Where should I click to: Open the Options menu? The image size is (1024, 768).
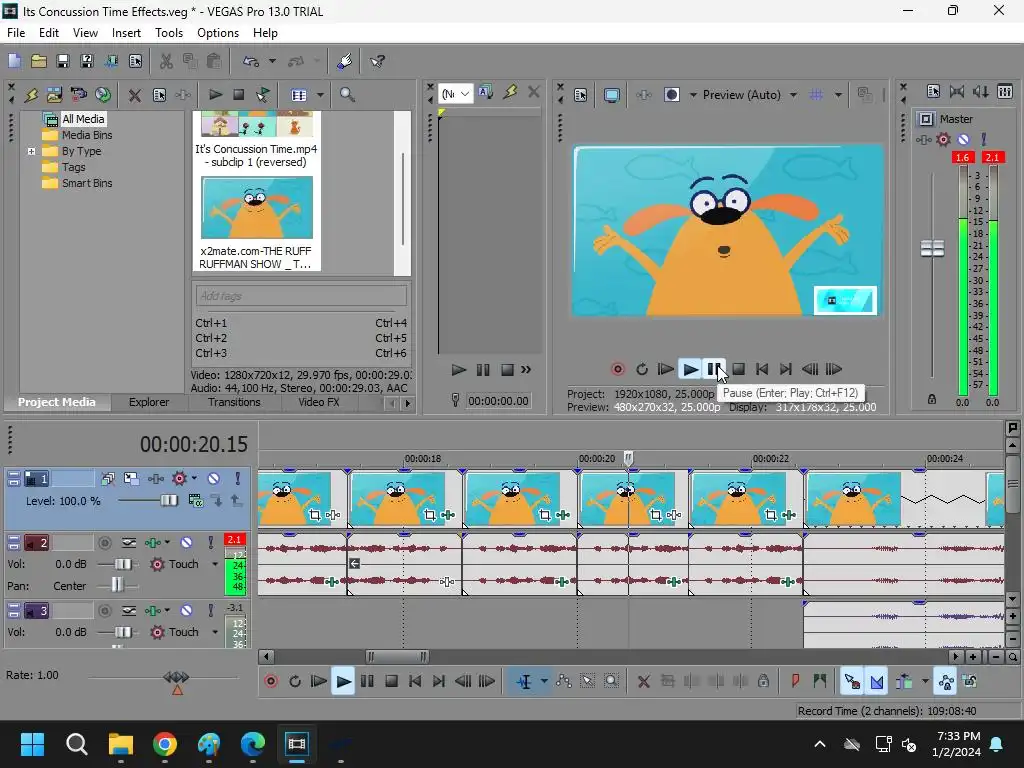[217, 33]
